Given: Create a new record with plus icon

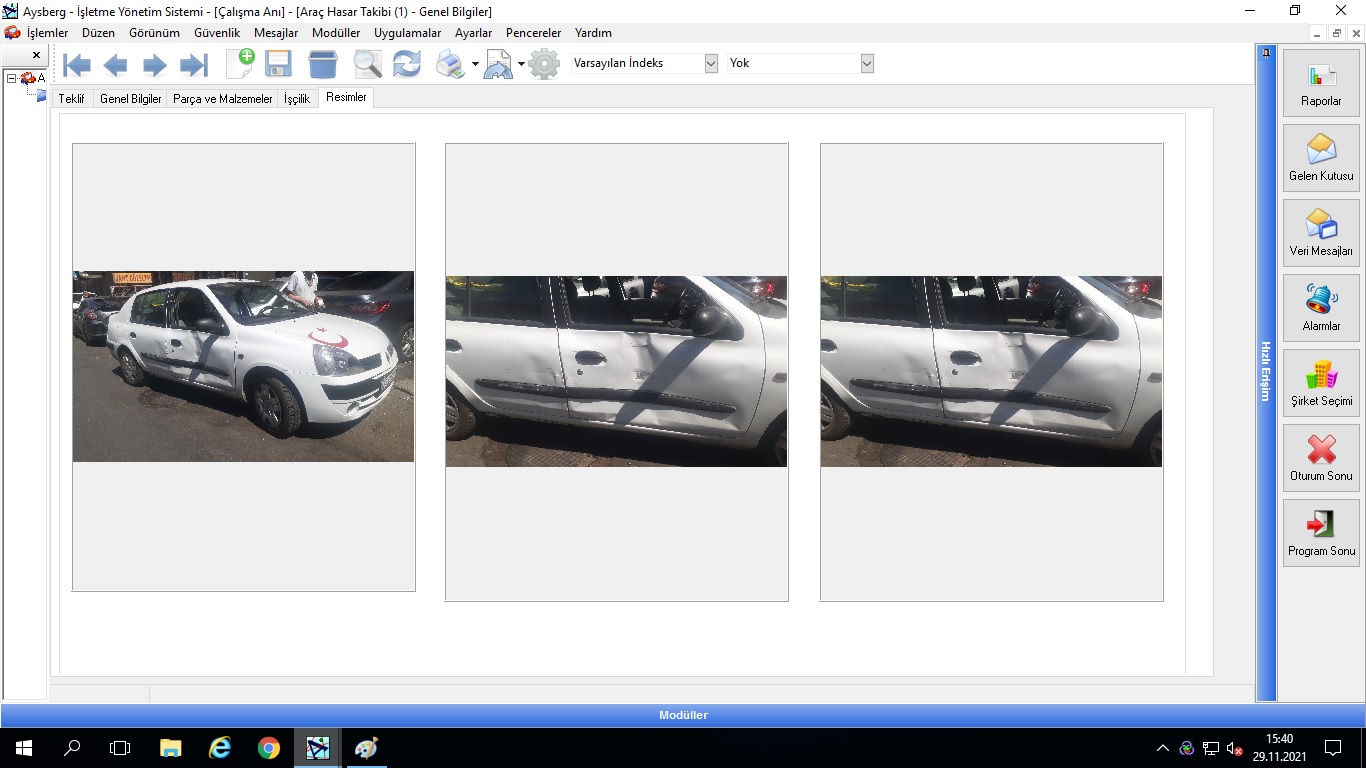Looking at the screenshot, I should click(240, 64).
